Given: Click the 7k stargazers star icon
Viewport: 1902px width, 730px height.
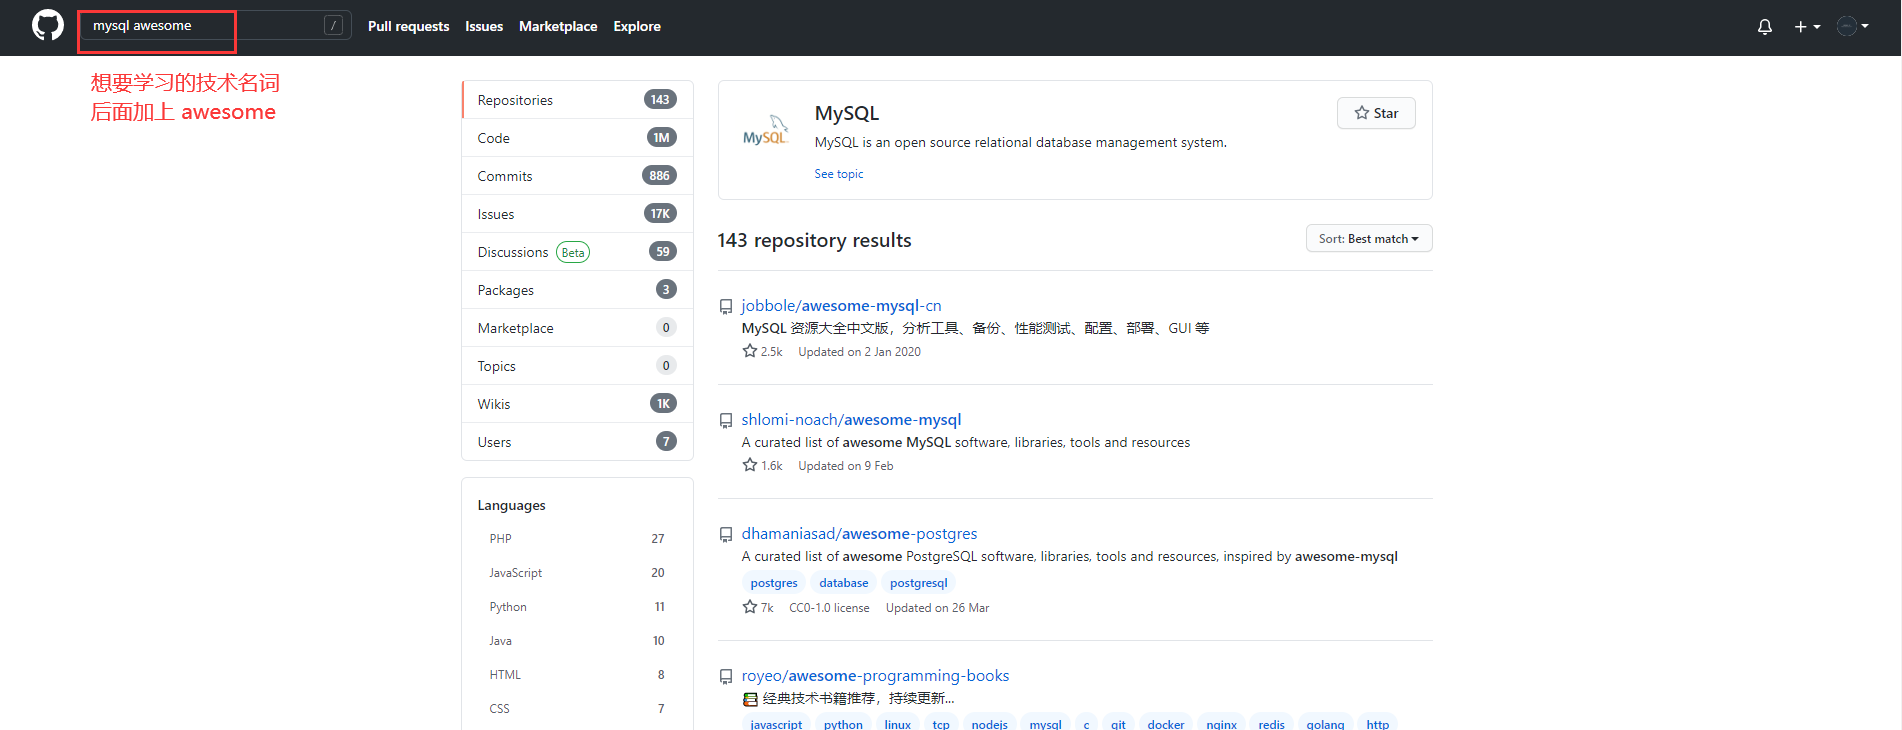Looking at the screenshot, I should (x=750, y=607).
